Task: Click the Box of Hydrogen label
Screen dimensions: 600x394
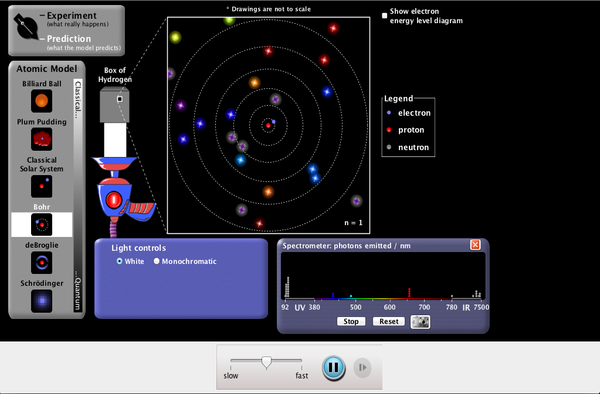Action: pyautogui.click(x=115, y=75)
